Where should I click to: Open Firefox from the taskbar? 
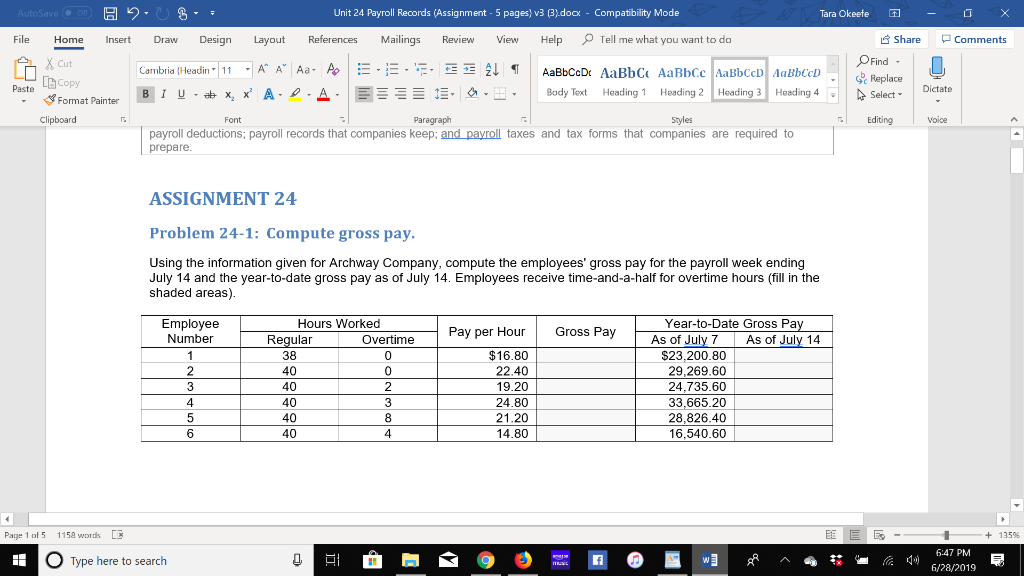click(523, 561)
